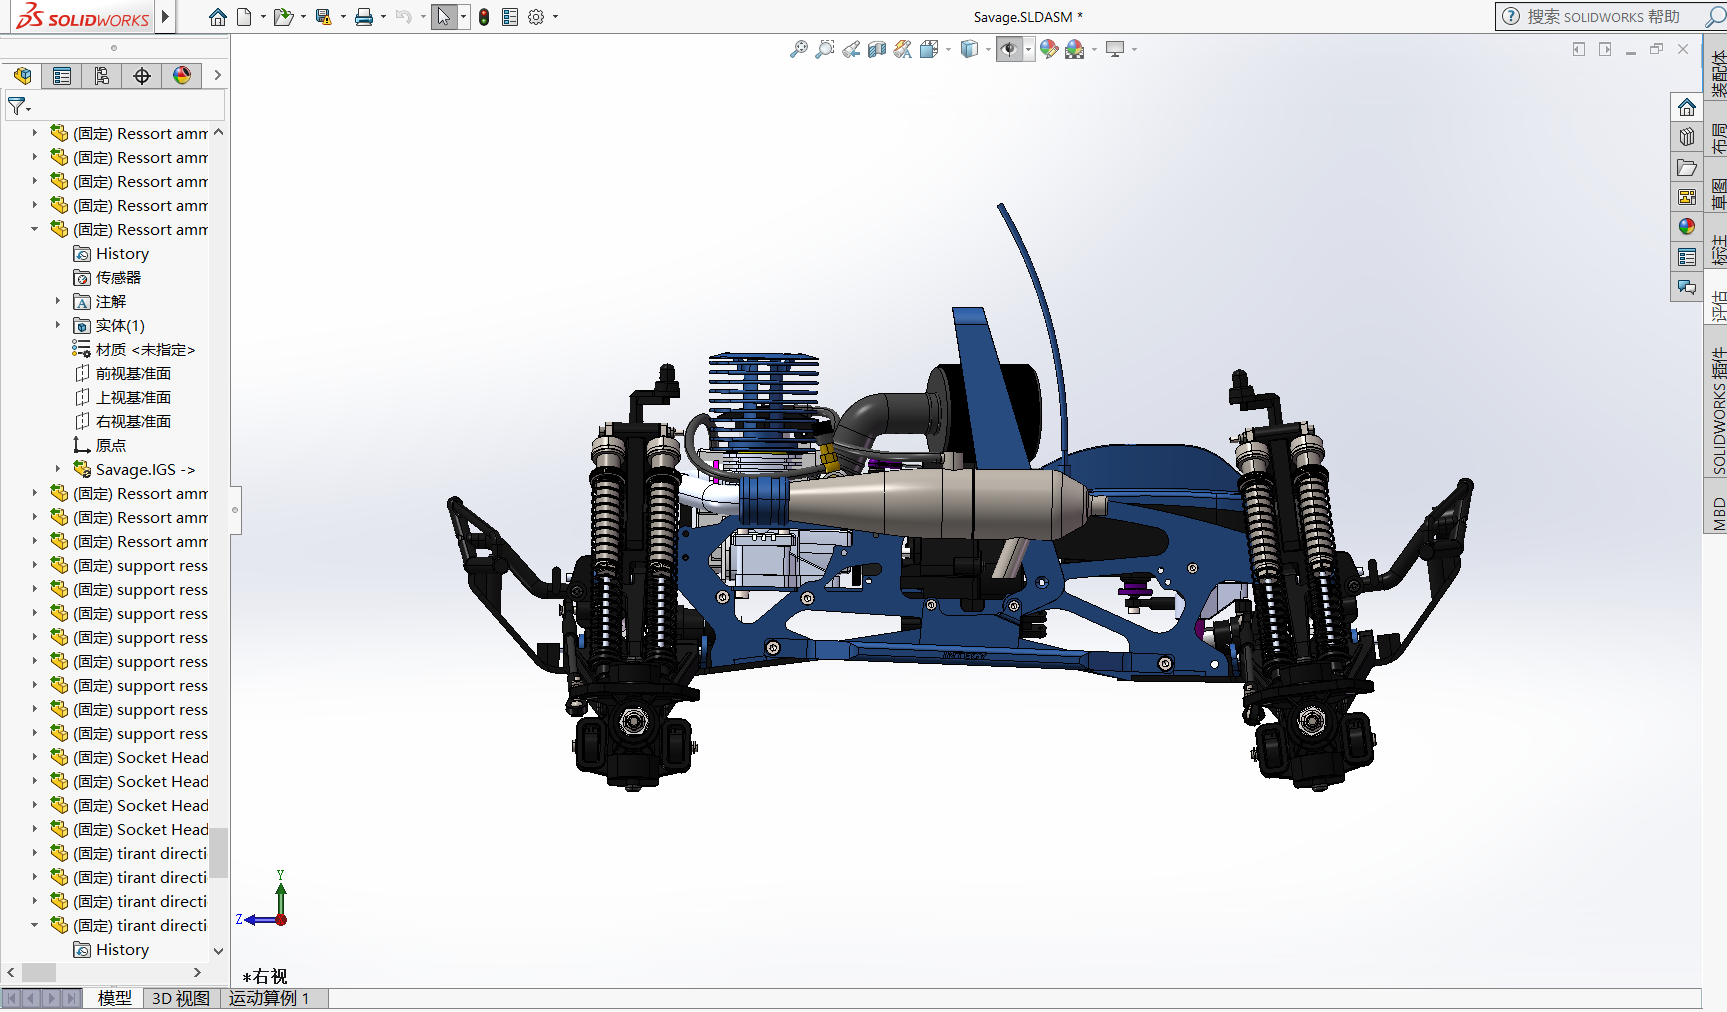Viewport: 1727px width, 1012px height.
Task: Open the Appearances panel in the task pane
Action: 1687,226
